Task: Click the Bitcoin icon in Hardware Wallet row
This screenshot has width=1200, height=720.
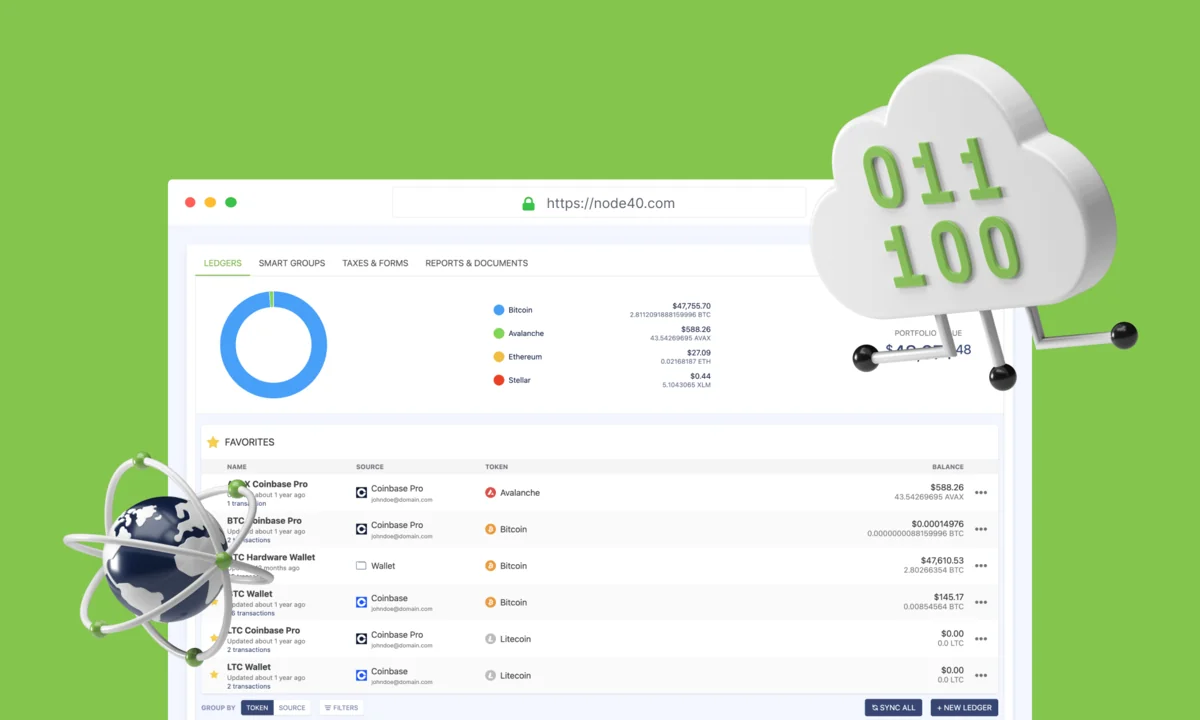Action: 490,566
